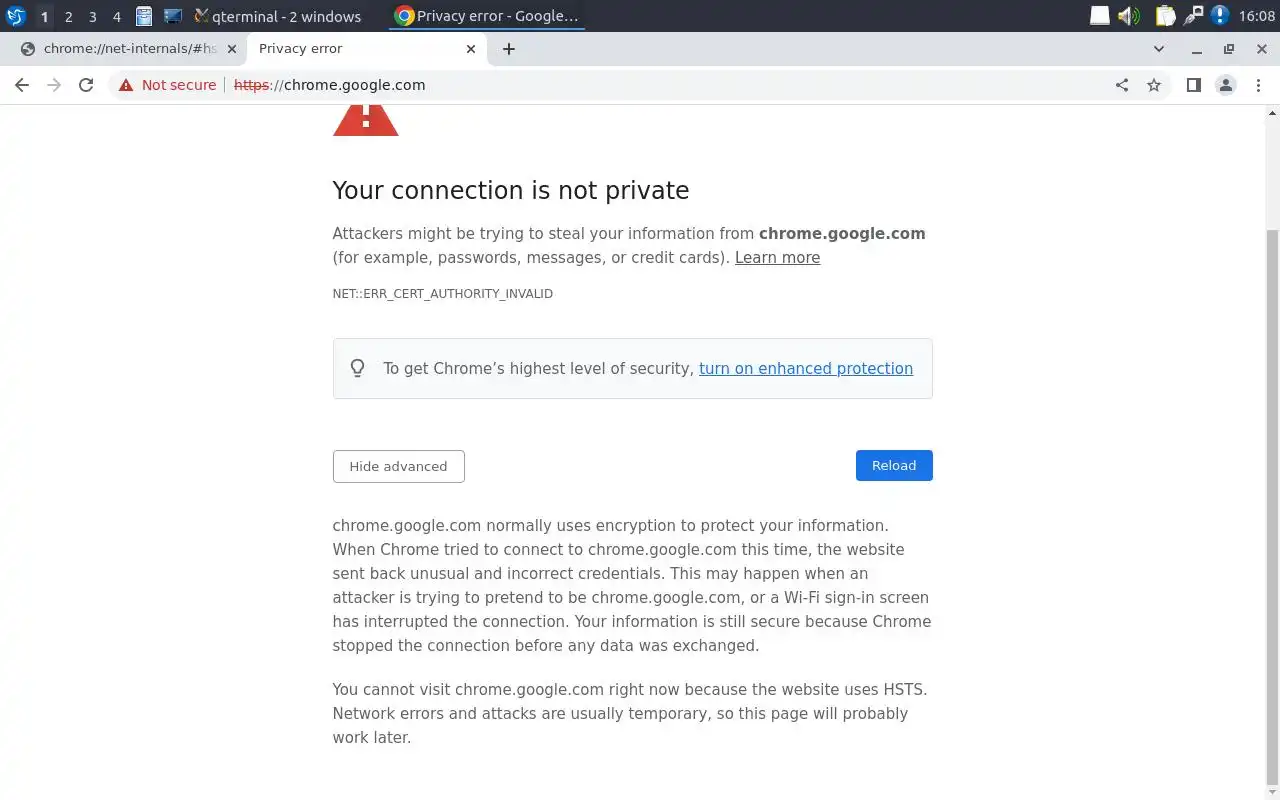Open the Chrome profile menu
This screenshot has height=800, width=1280.
(x=1226, y=85)
